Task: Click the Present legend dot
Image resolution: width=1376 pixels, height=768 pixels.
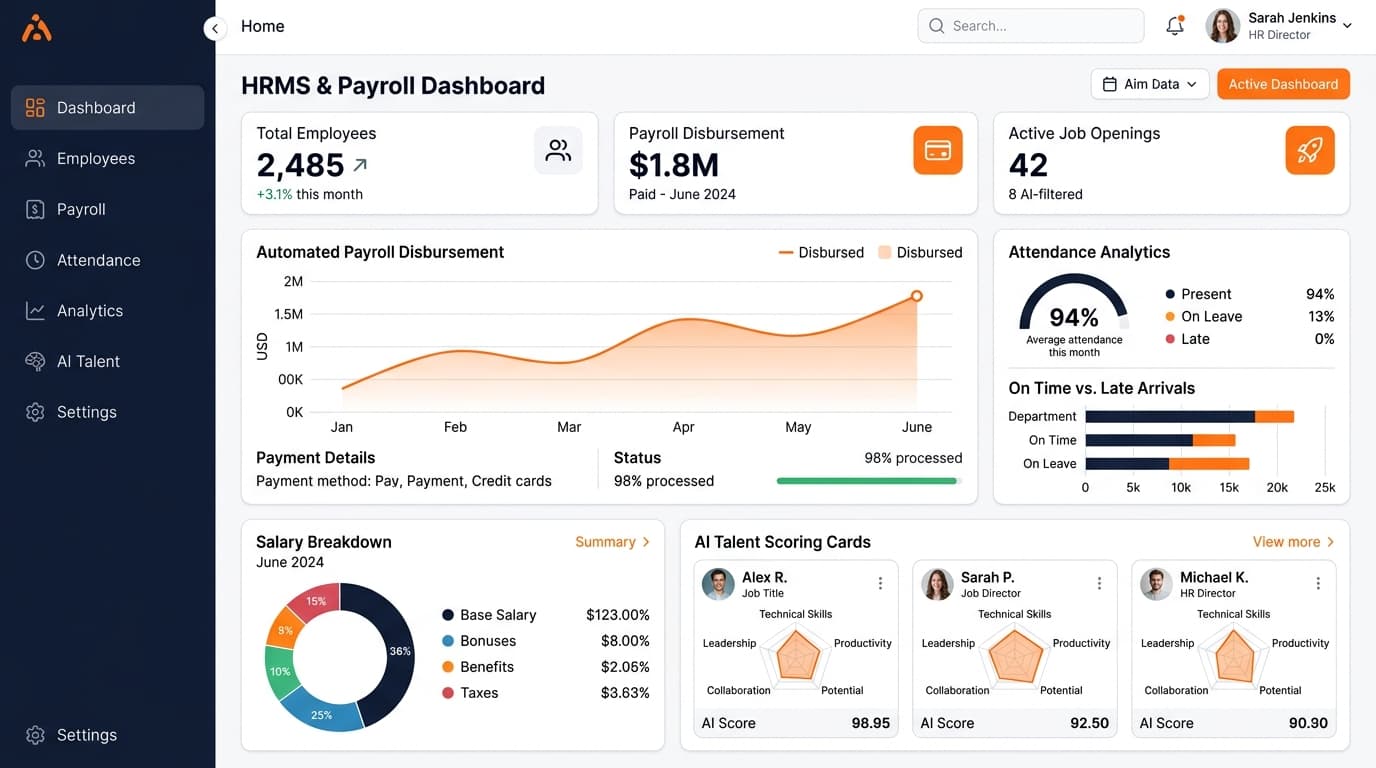Action: 1170,294
